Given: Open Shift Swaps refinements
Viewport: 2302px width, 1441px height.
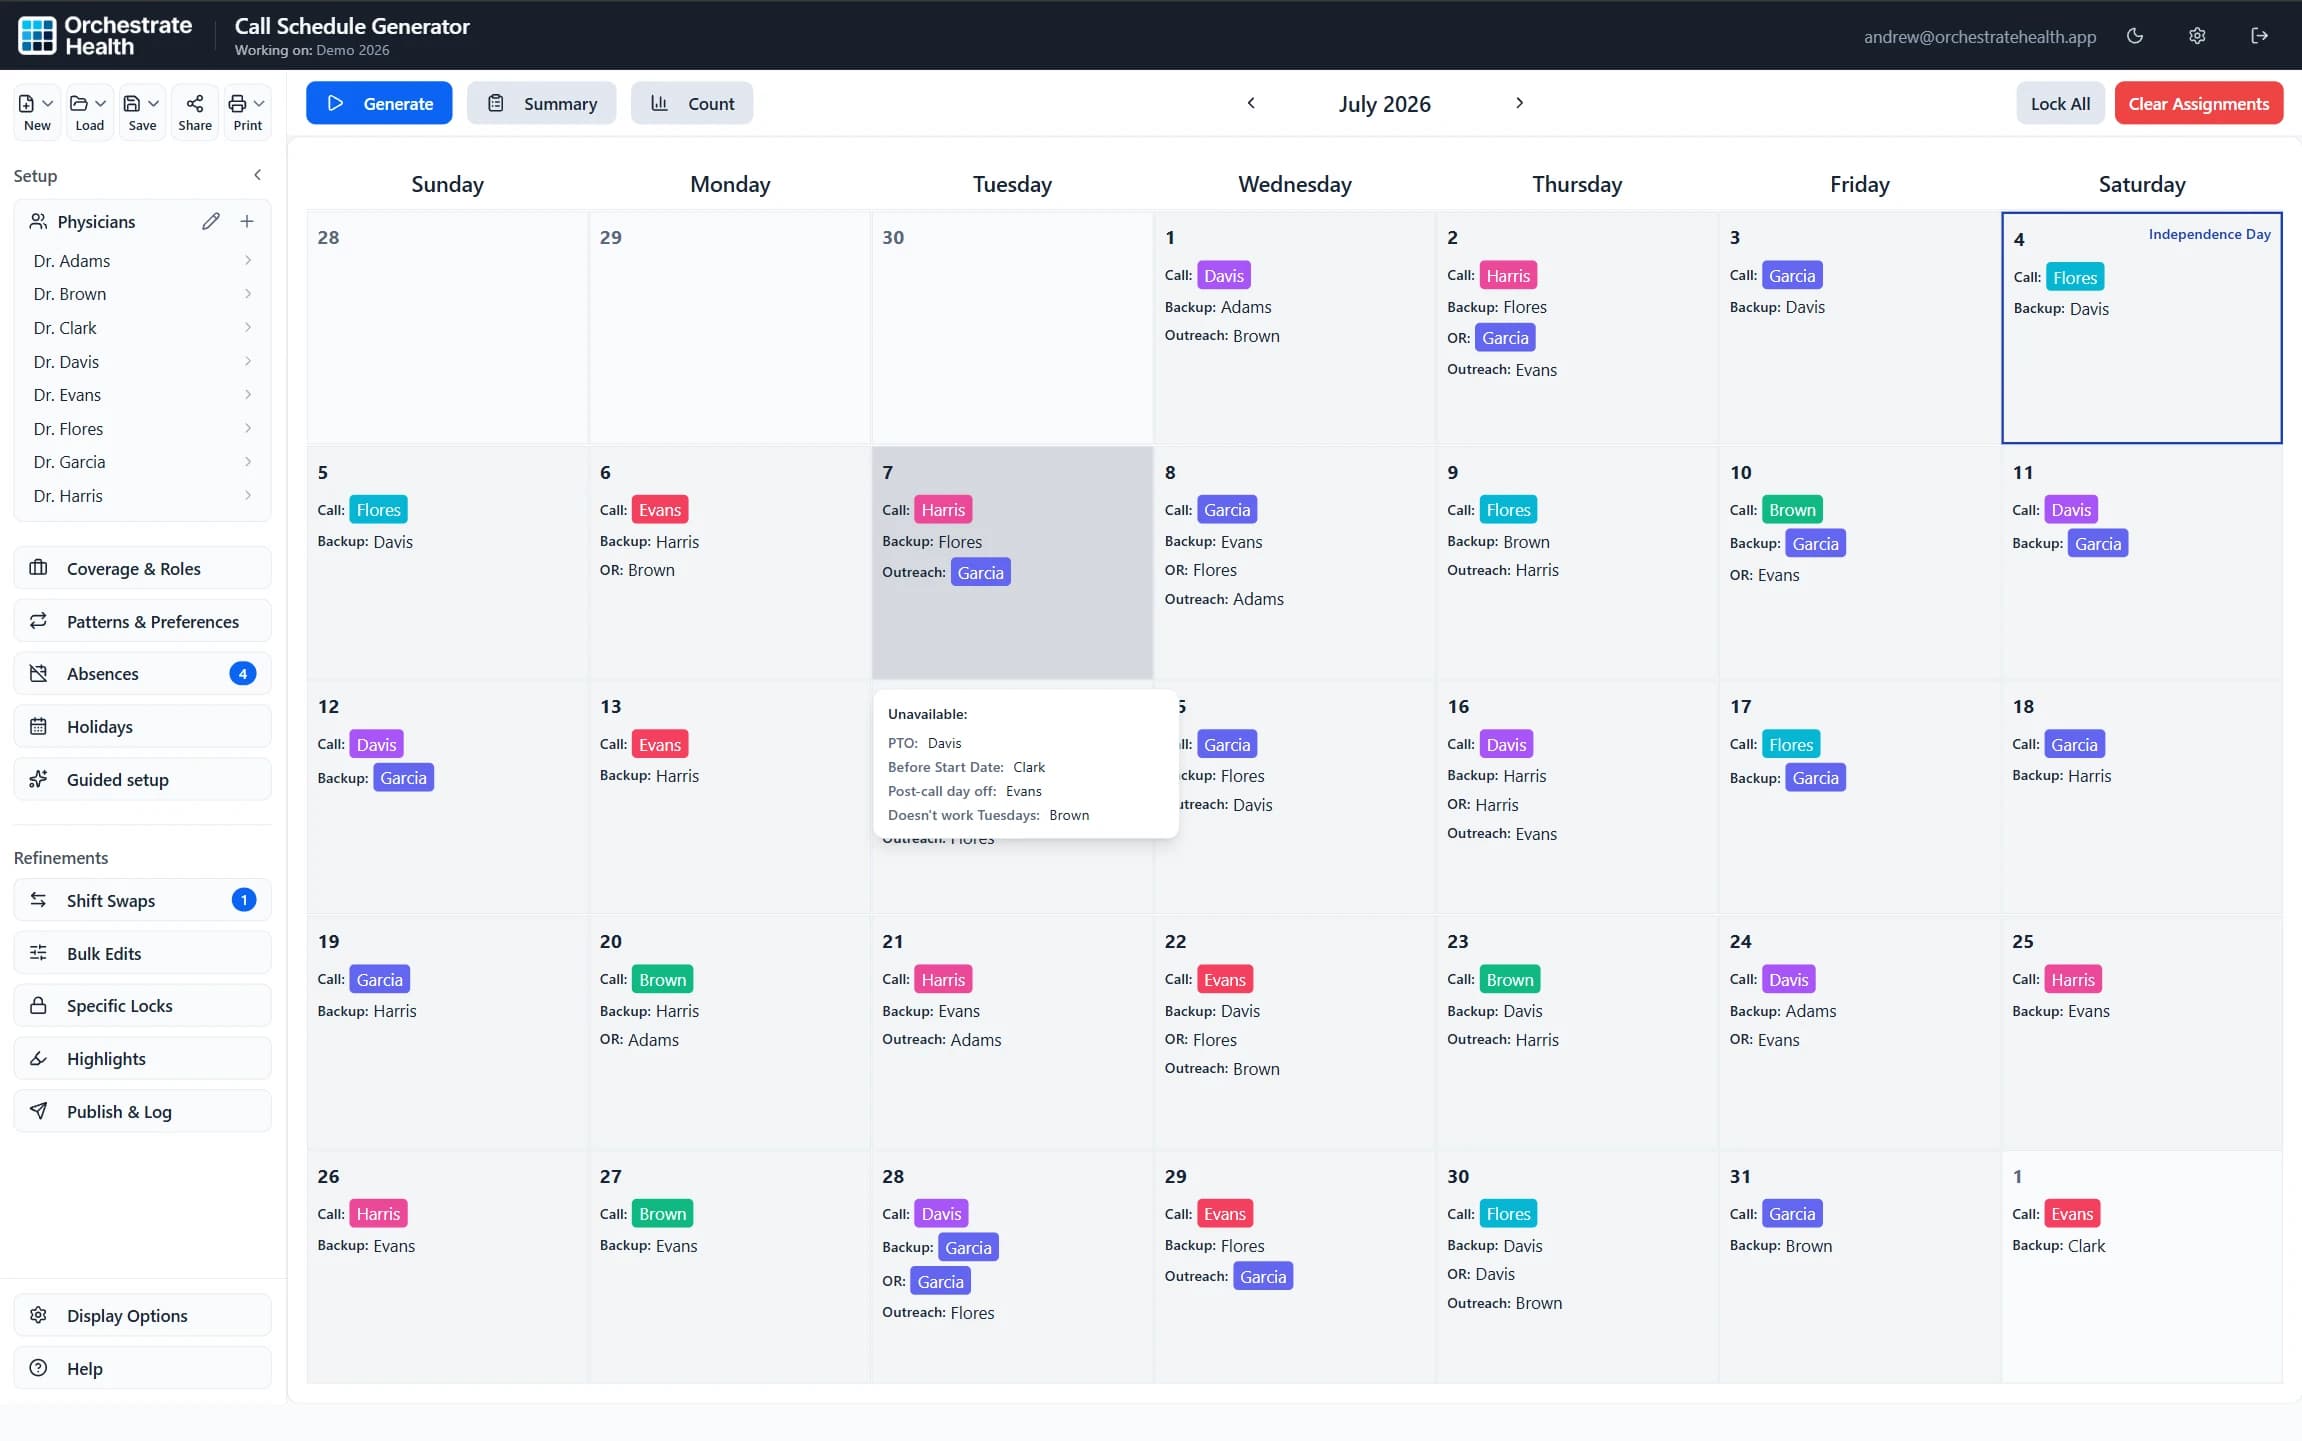Looking at the screenshot, I should (x=142, y=900).
